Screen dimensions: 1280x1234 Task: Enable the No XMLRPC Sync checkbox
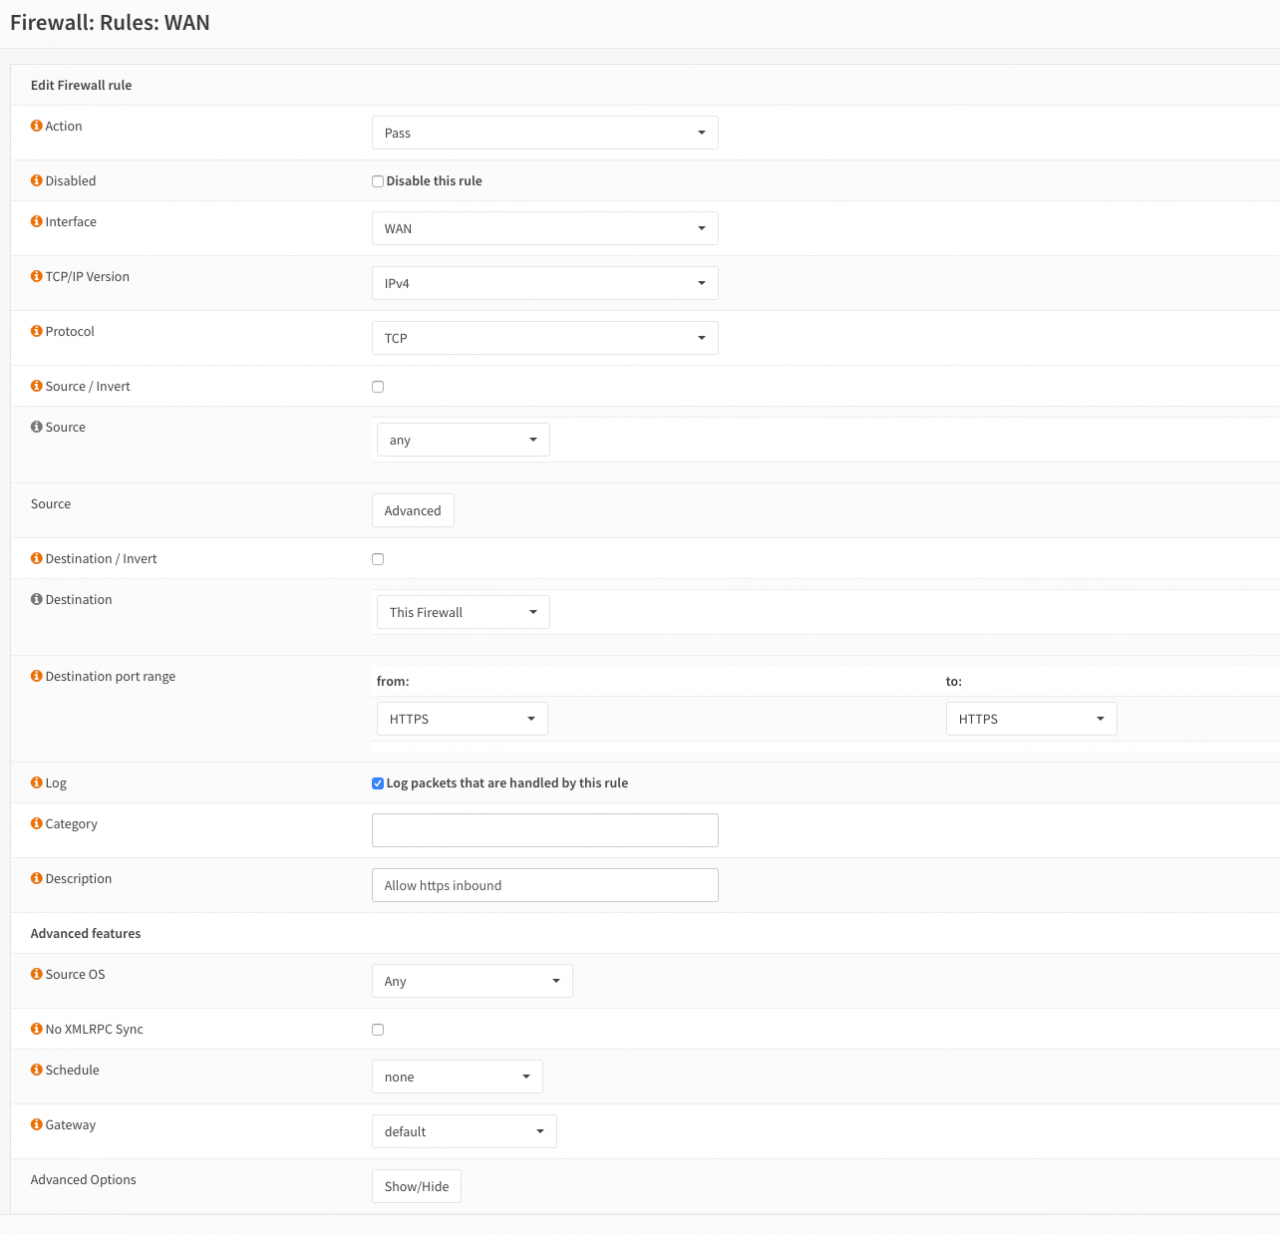point(378,1030)
